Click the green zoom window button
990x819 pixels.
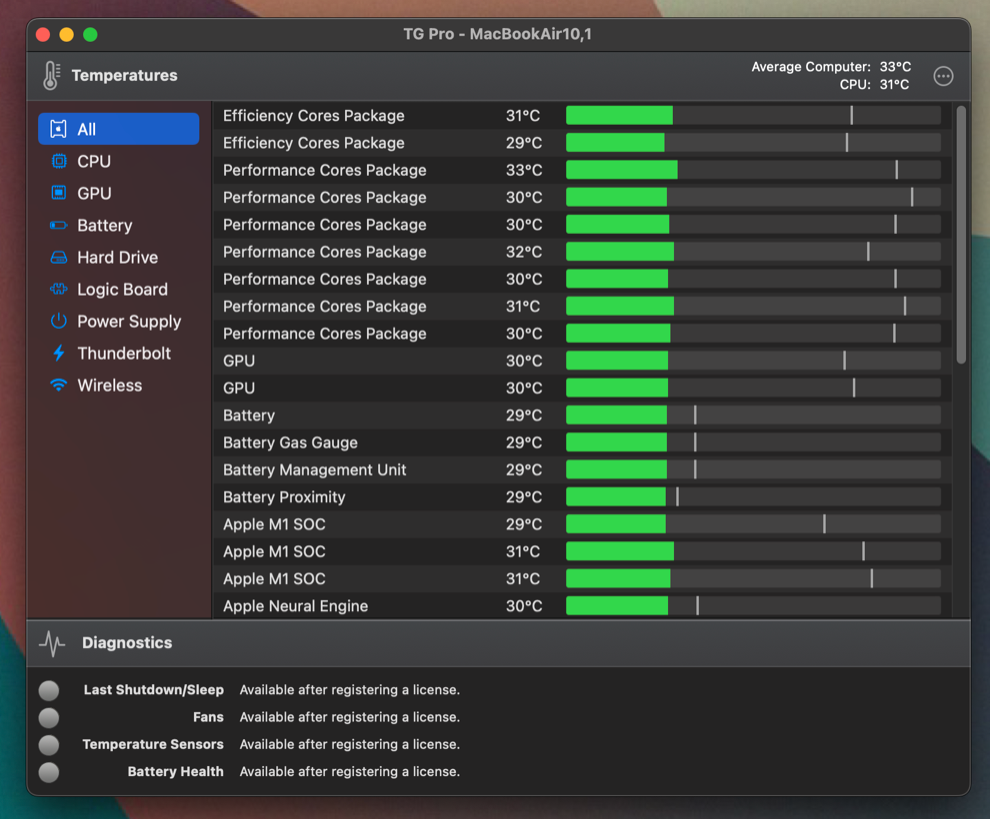tap(90, 34)
